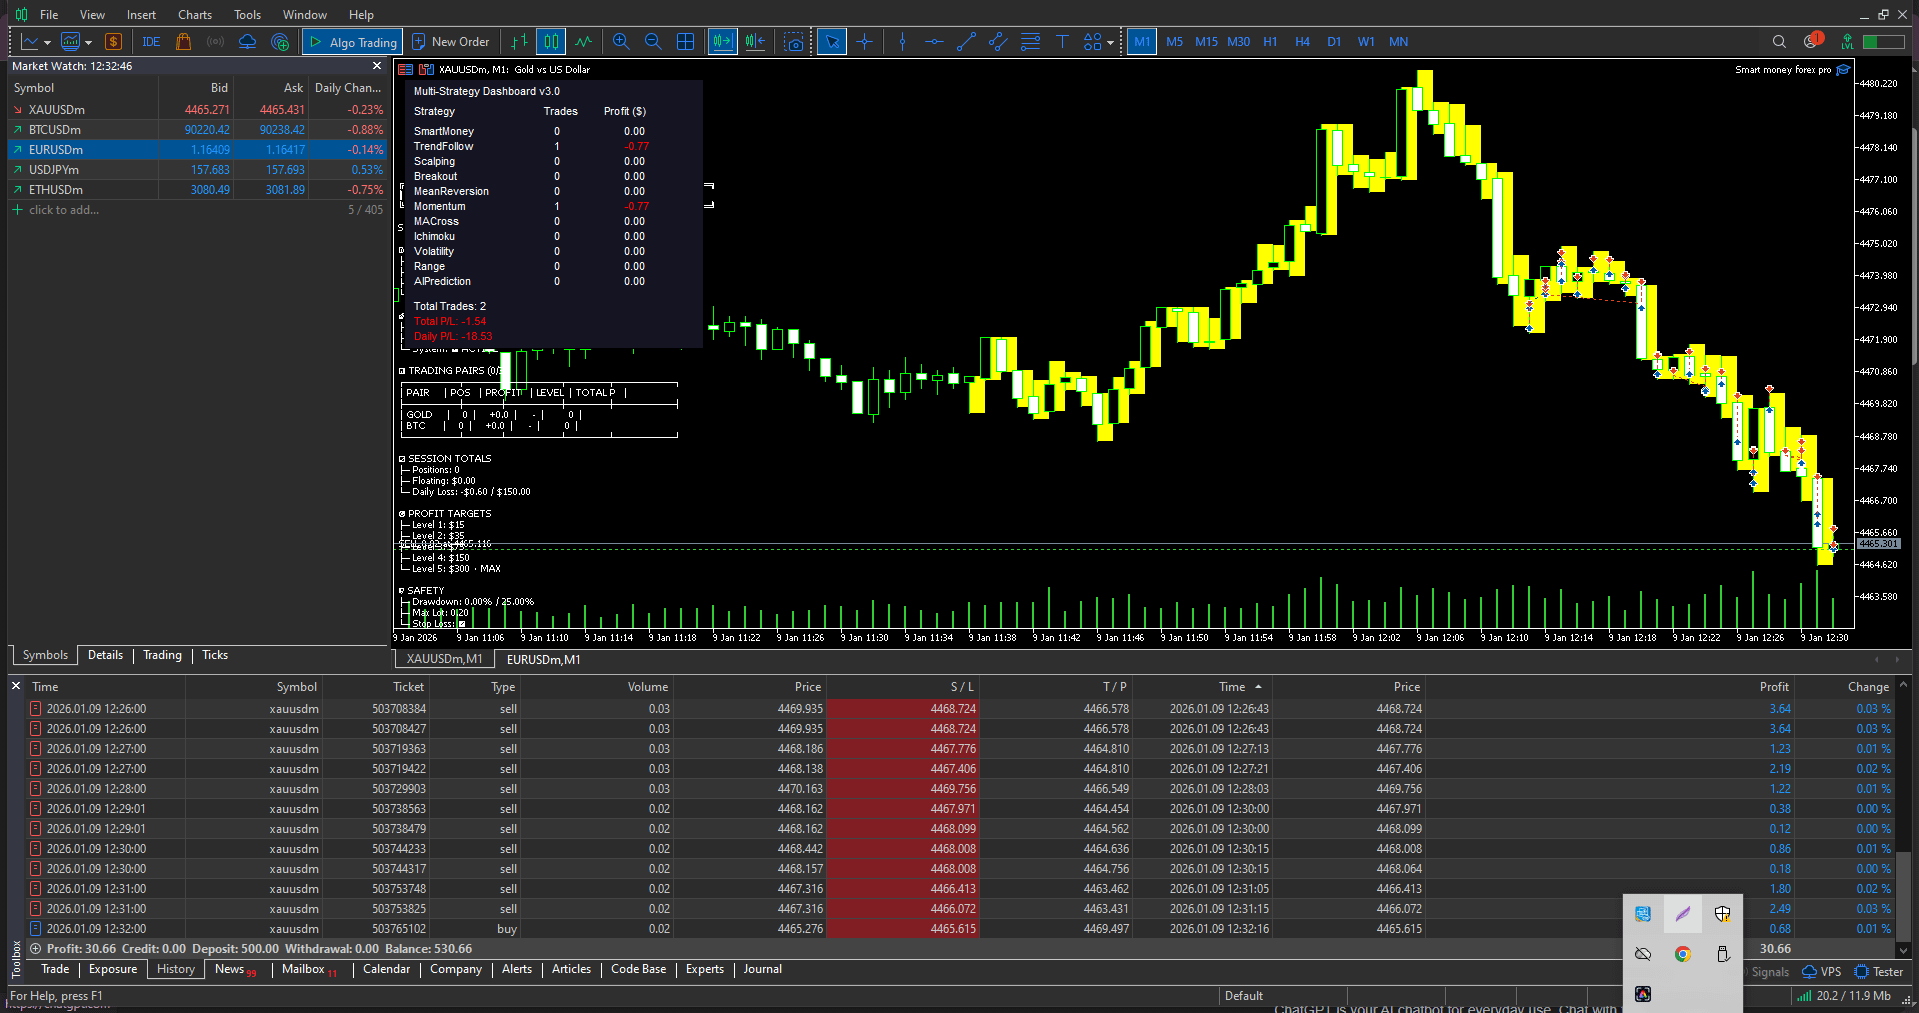Screen dimensions: 1919x1013
Task: Open the MetaEditor IDE
Action: 151,42
